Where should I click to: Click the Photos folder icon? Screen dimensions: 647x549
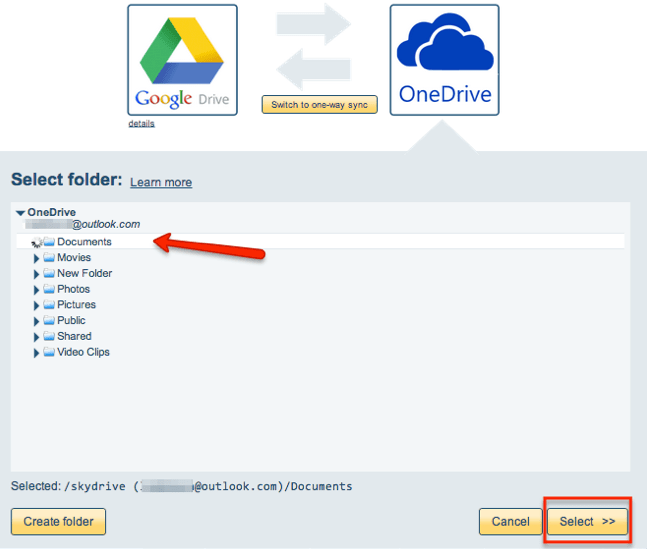tap(49, 289)
